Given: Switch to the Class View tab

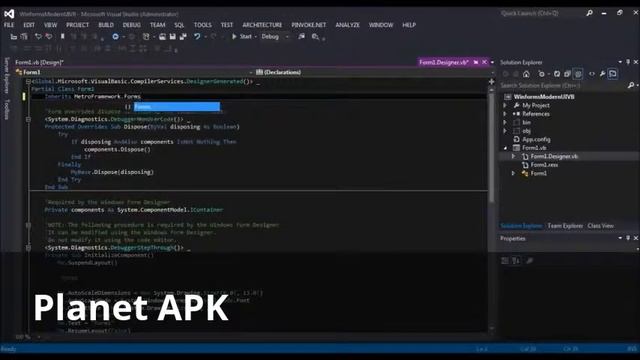Looking at the screenshot, I should pyautogui.click(x=600, y=226).
